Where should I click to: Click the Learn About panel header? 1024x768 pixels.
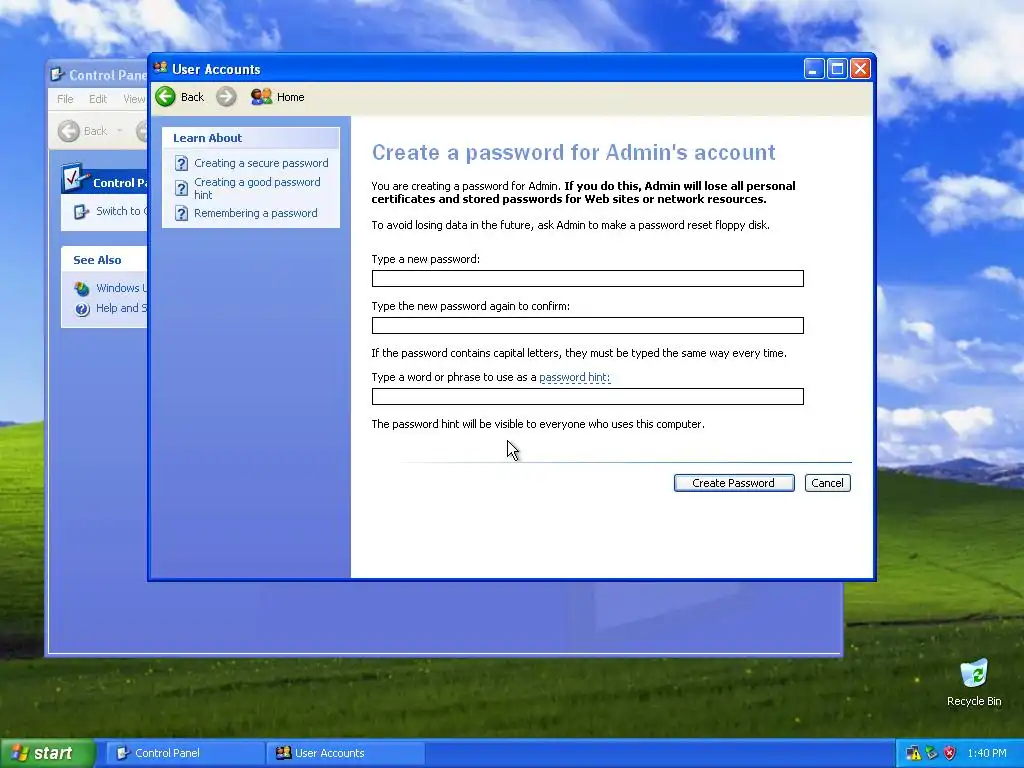(x=251, y=138)
